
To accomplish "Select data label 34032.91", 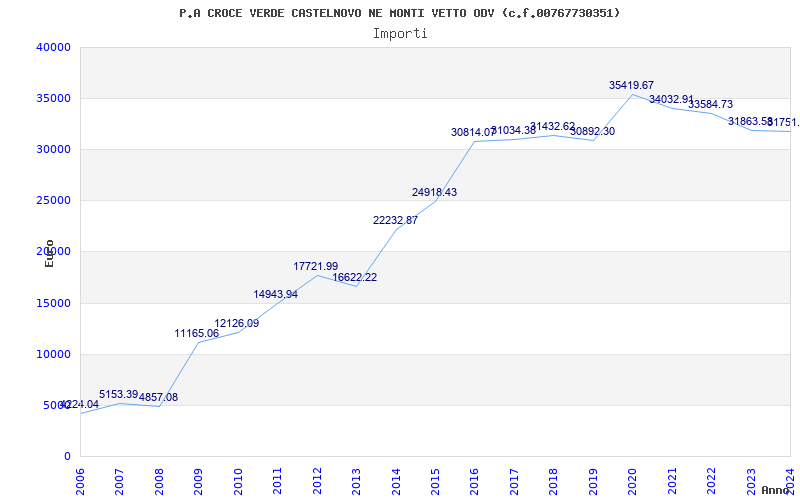I will [671, 99].
